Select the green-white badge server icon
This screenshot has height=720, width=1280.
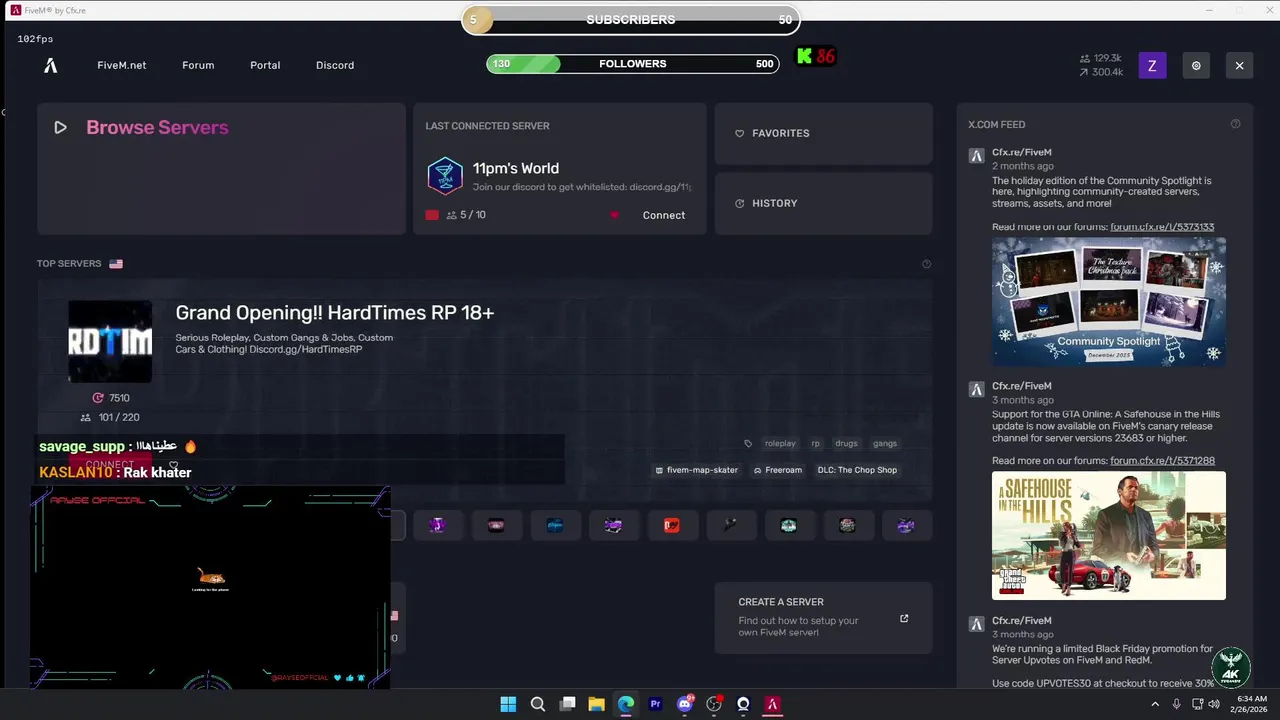pos(789,525)
